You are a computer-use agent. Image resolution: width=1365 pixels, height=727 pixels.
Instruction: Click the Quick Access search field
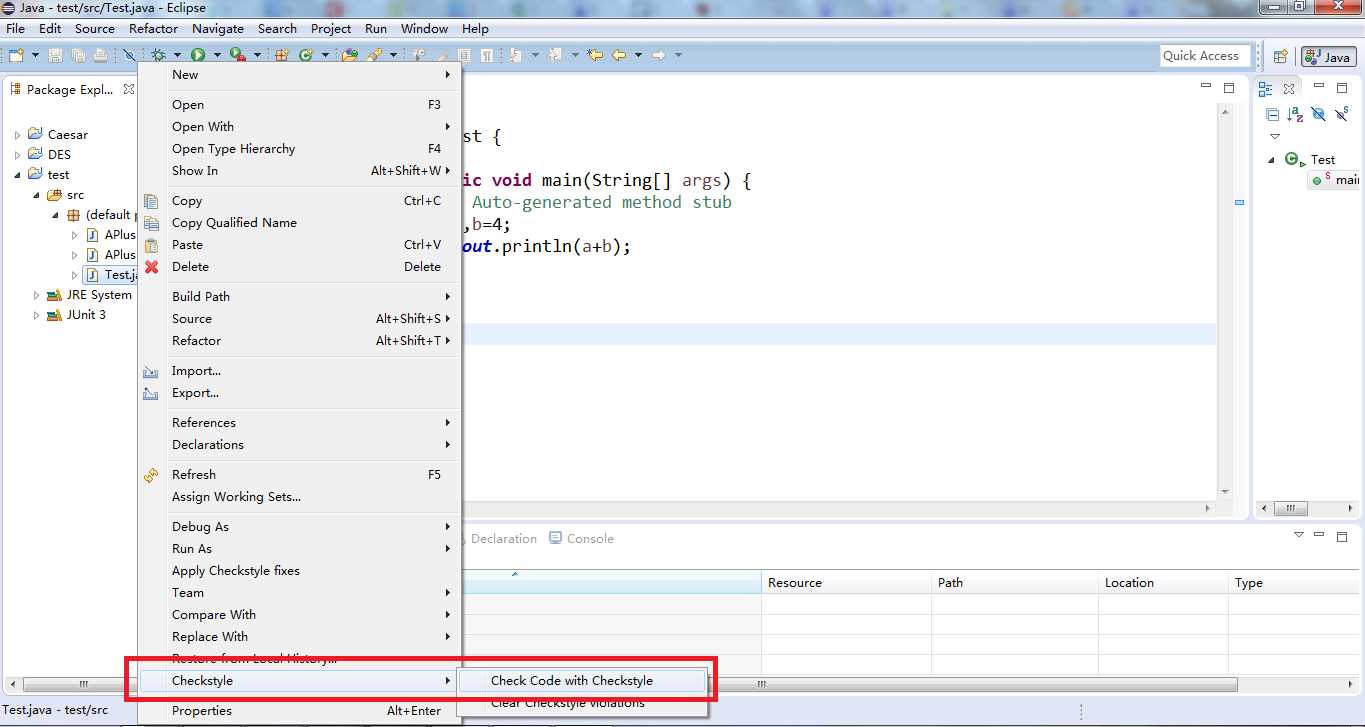click(1203, 56)
